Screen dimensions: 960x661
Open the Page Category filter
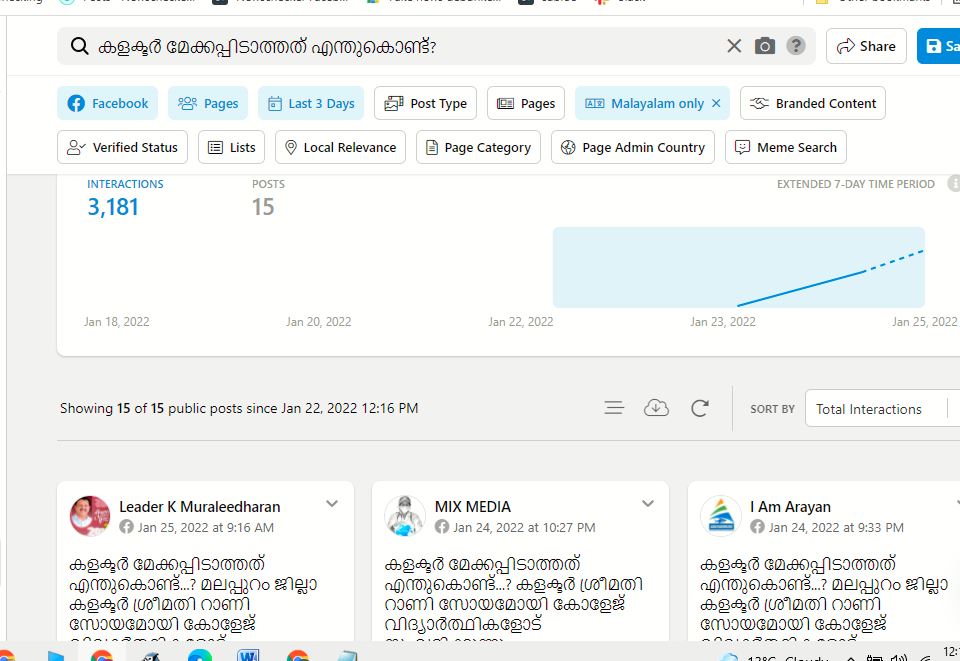[476, 147]
